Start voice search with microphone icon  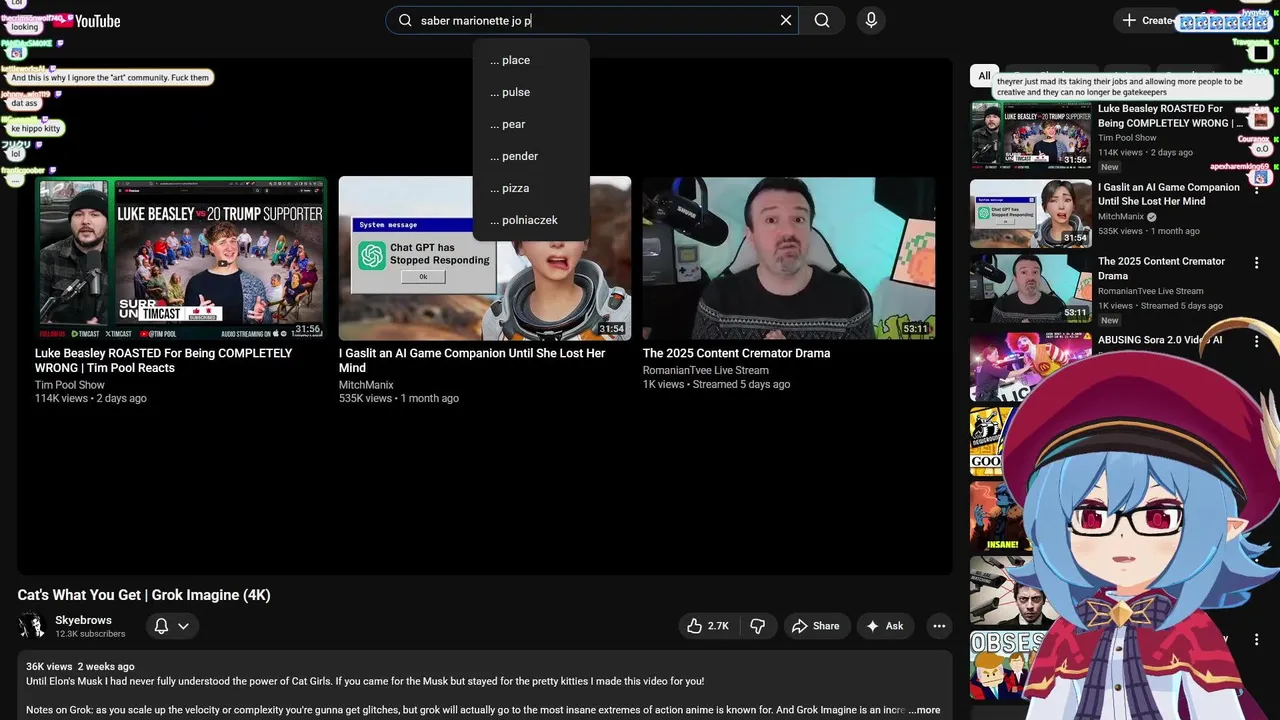pos(871,20)
